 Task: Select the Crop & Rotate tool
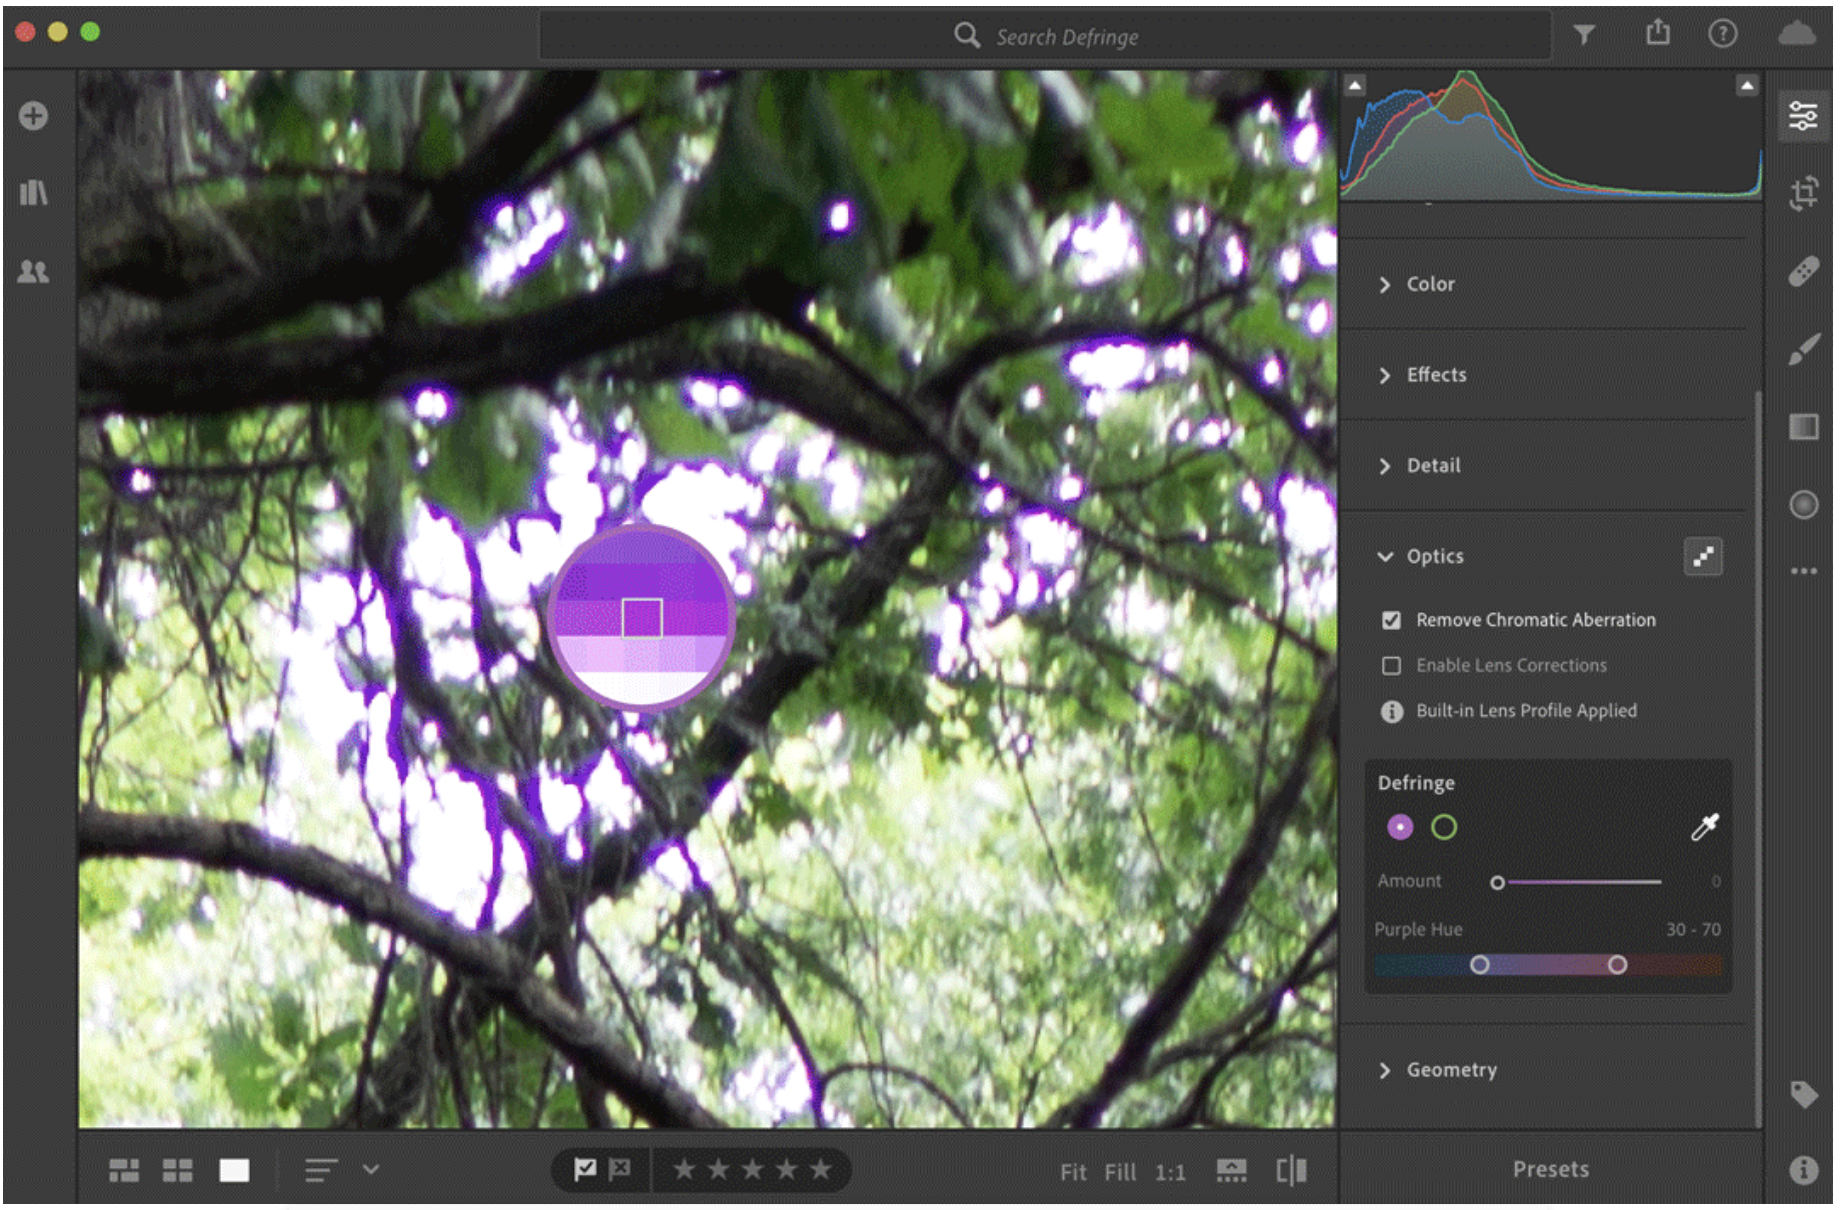[1803, 193]
